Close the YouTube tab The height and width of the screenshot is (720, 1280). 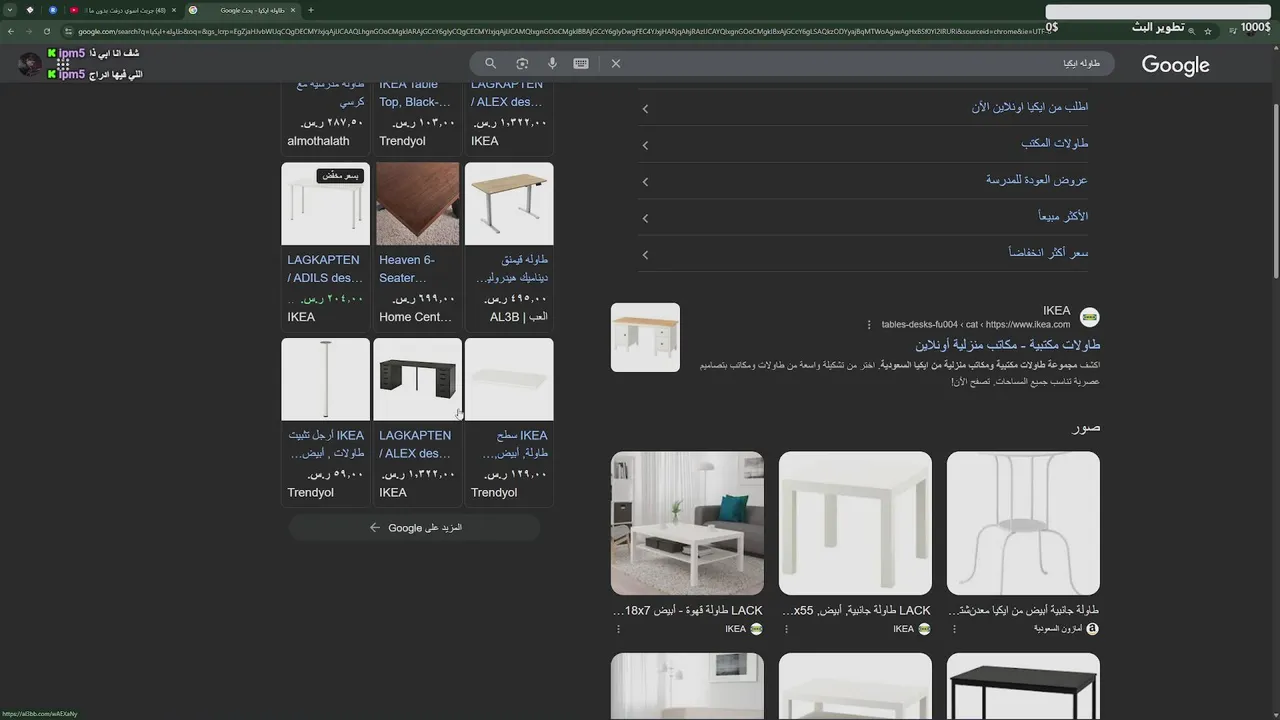click(174, 10)
